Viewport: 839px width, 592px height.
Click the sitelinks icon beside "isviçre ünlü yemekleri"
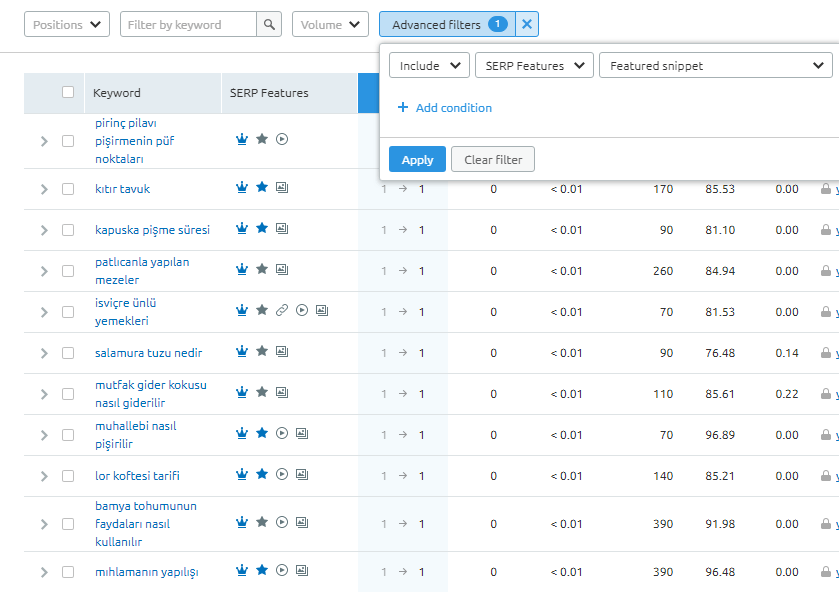click(x=281, y=309)
